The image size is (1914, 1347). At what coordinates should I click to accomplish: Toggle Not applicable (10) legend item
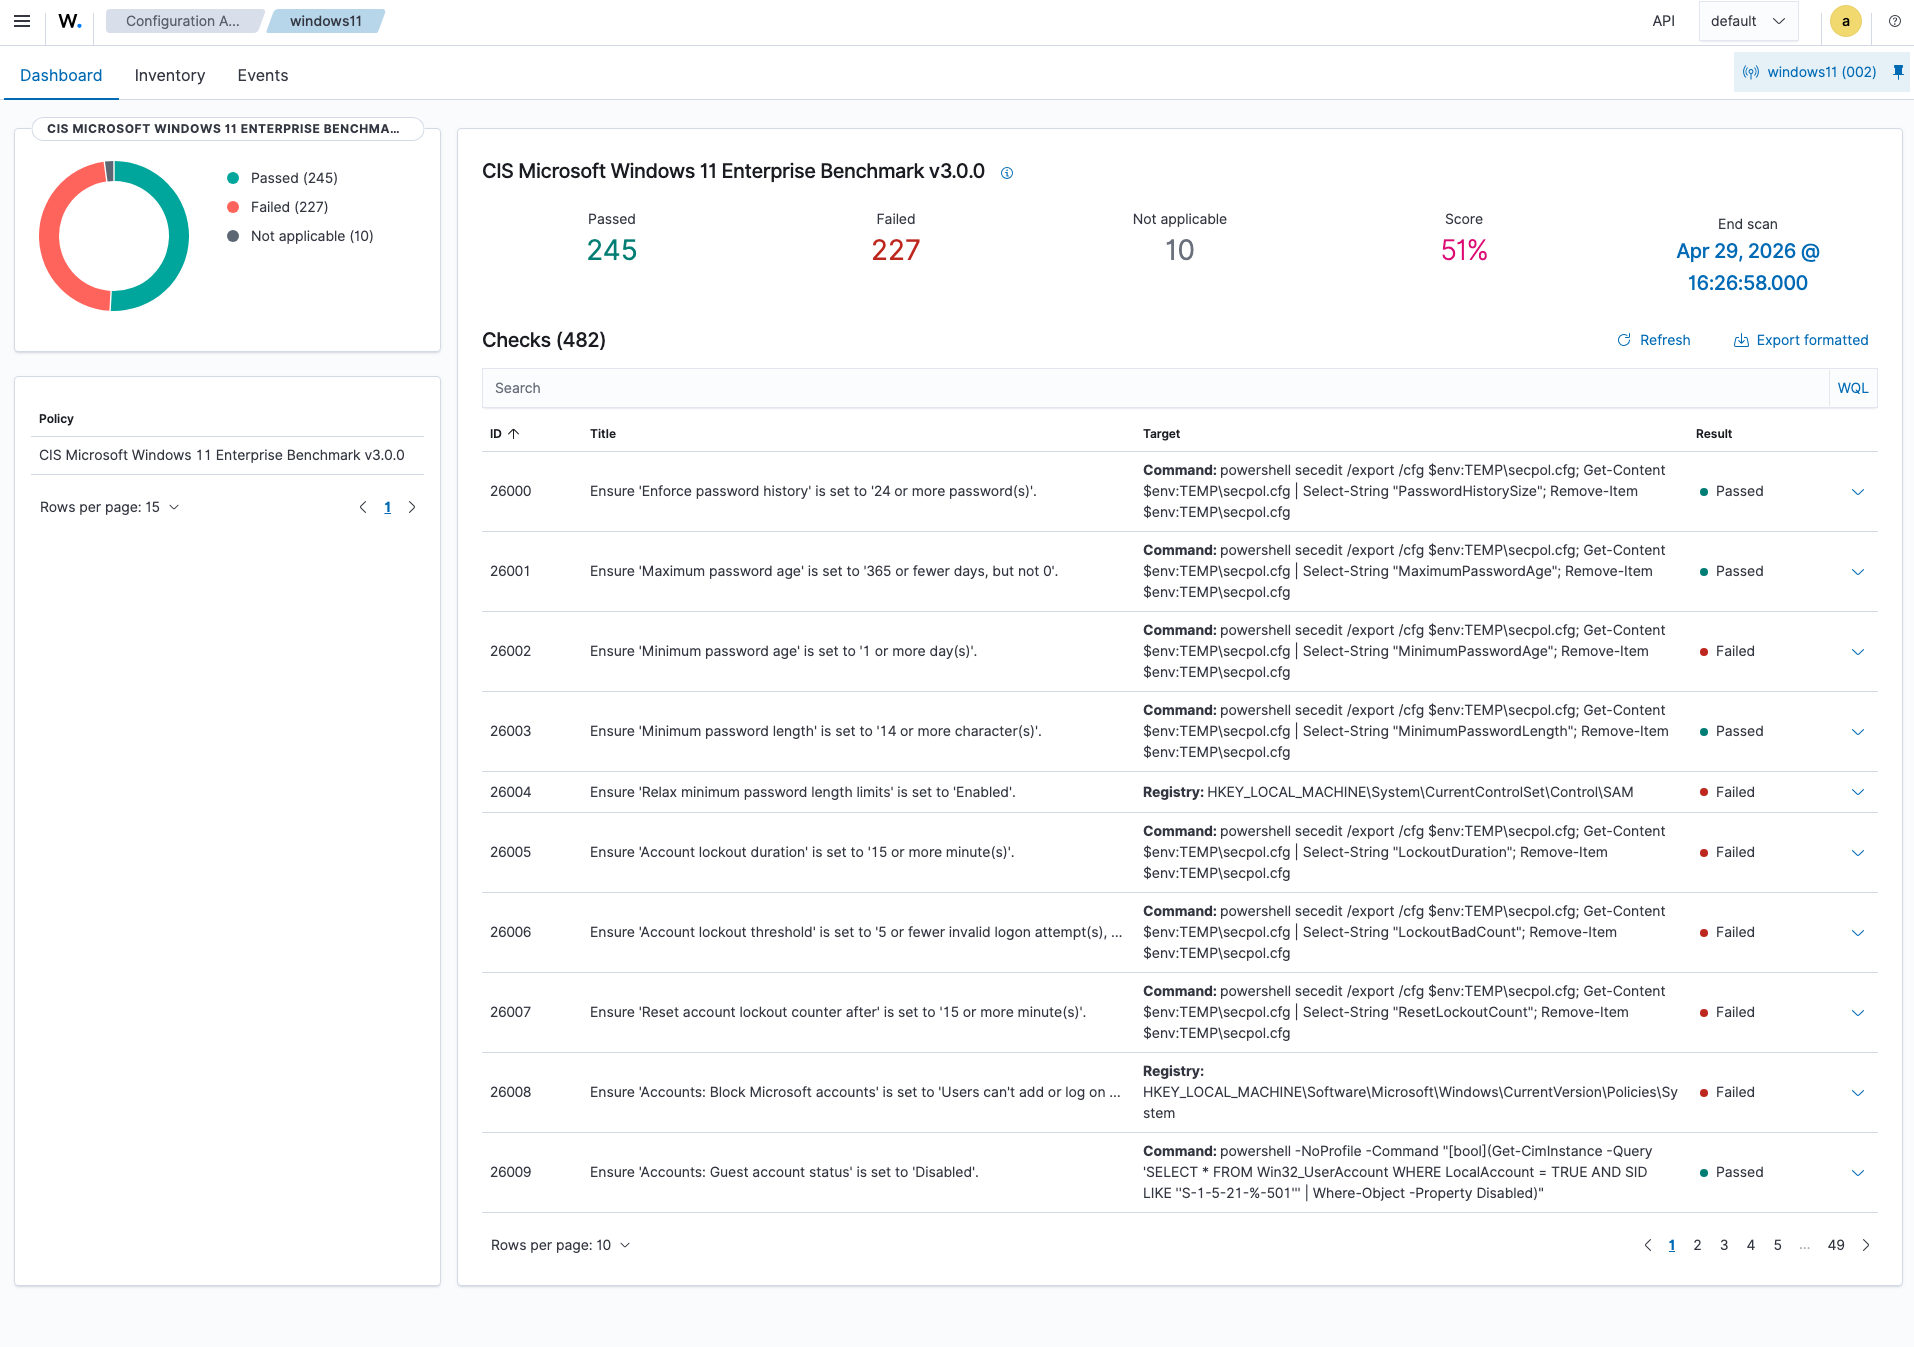point(301,236)
